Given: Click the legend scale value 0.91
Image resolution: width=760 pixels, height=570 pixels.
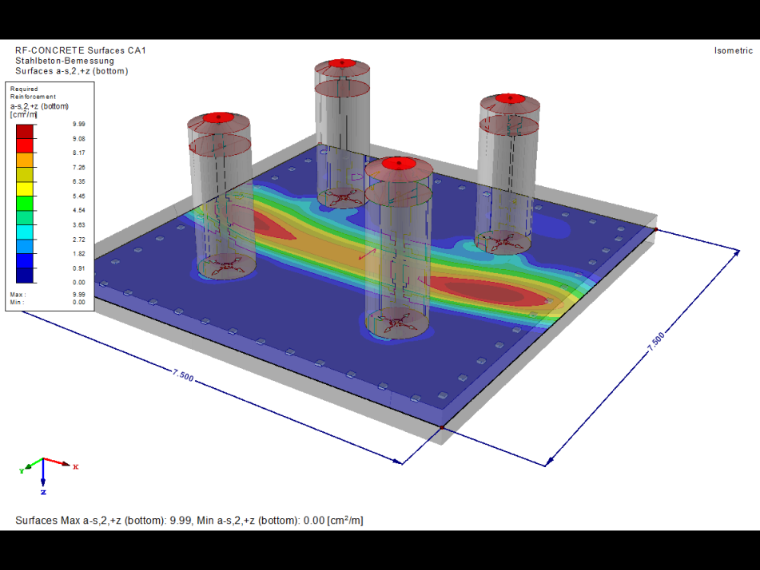Looking at the screenshot, I should coord(79,268).
